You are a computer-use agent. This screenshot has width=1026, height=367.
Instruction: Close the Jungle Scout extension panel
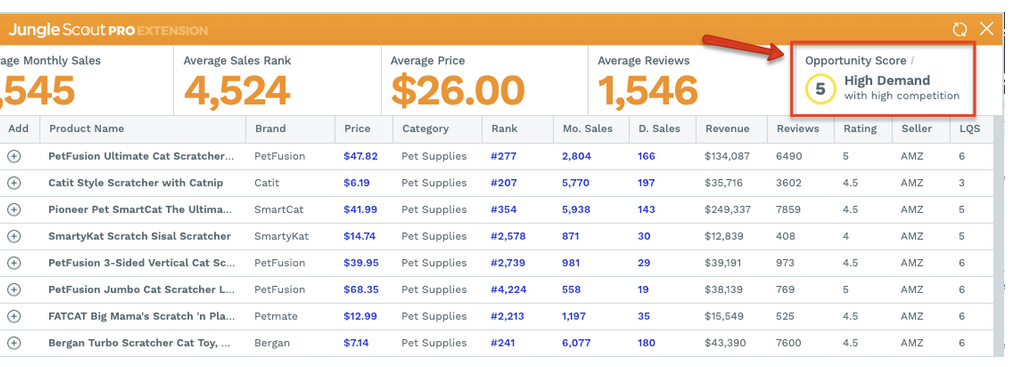[986, 29]
